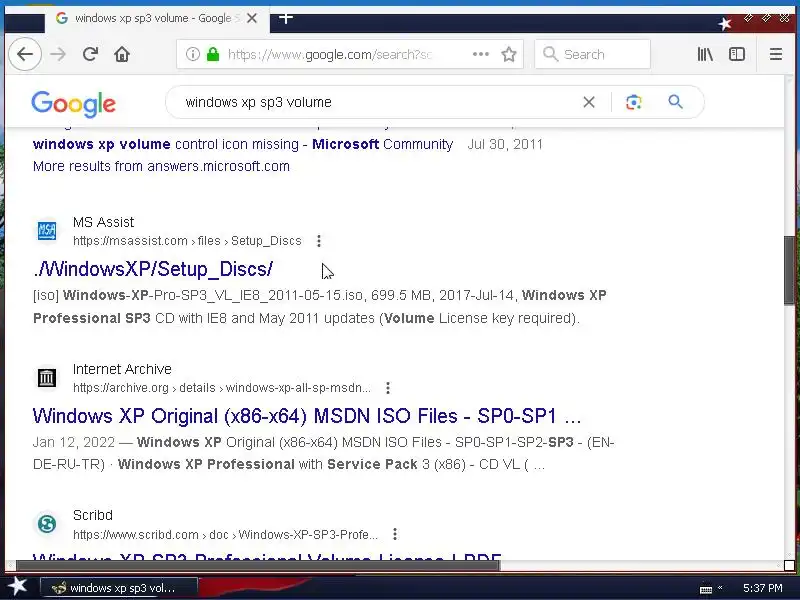The width and height of the screenshot is (800, 600).
Task: Click the vertical scrollbar thumb
Action: click(x=791, y=270)
